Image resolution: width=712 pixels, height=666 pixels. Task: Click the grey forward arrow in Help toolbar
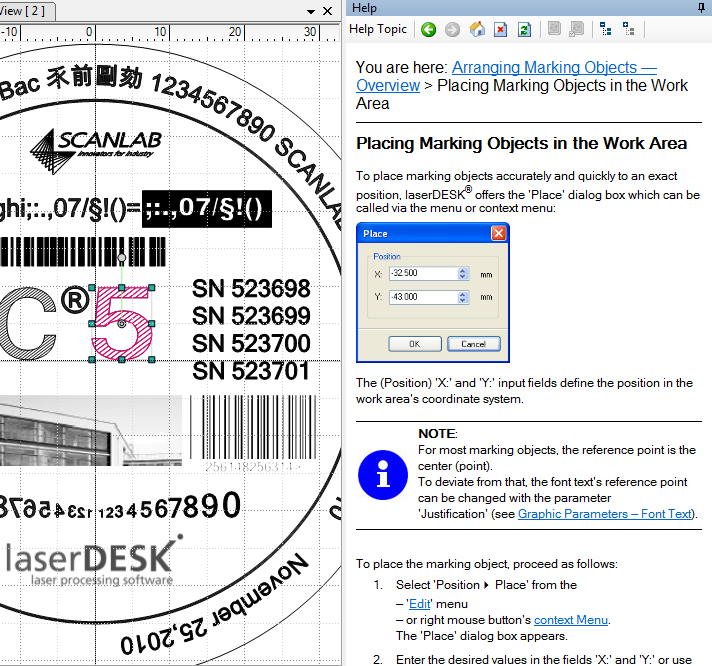click(452, 30)
